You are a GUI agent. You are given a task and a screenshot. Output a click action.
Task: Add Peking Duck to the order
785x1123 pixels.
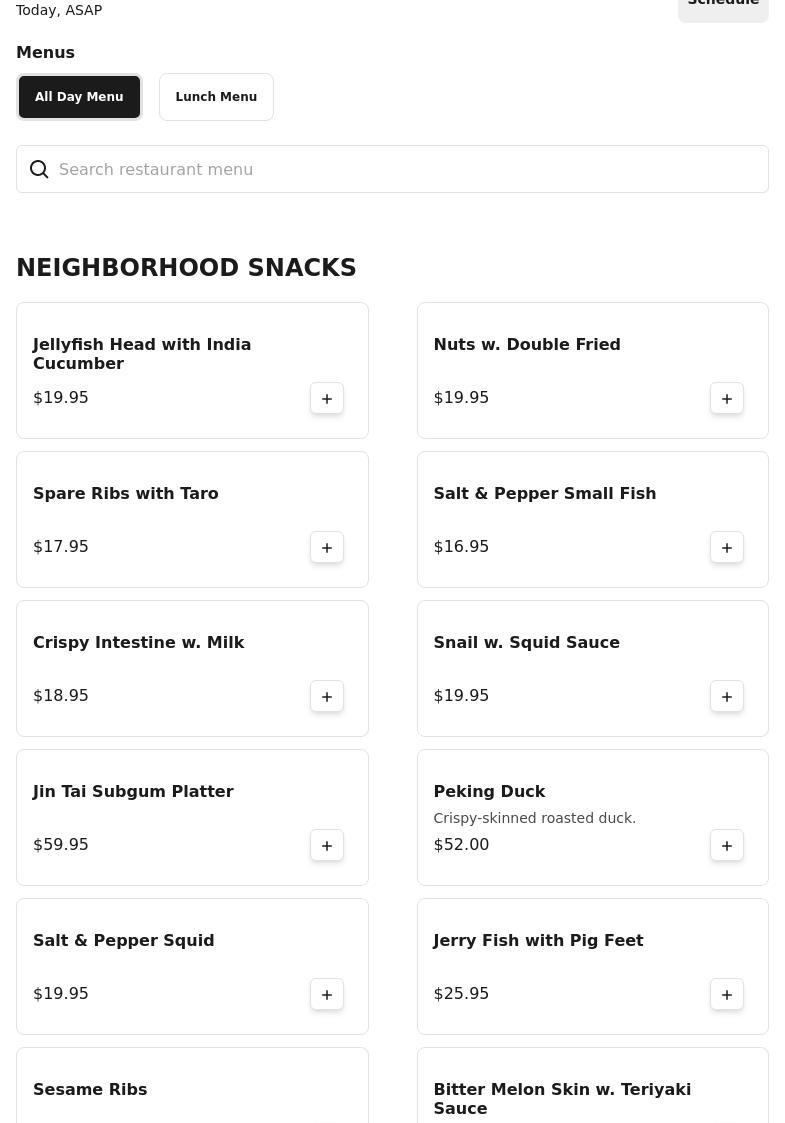727,845
